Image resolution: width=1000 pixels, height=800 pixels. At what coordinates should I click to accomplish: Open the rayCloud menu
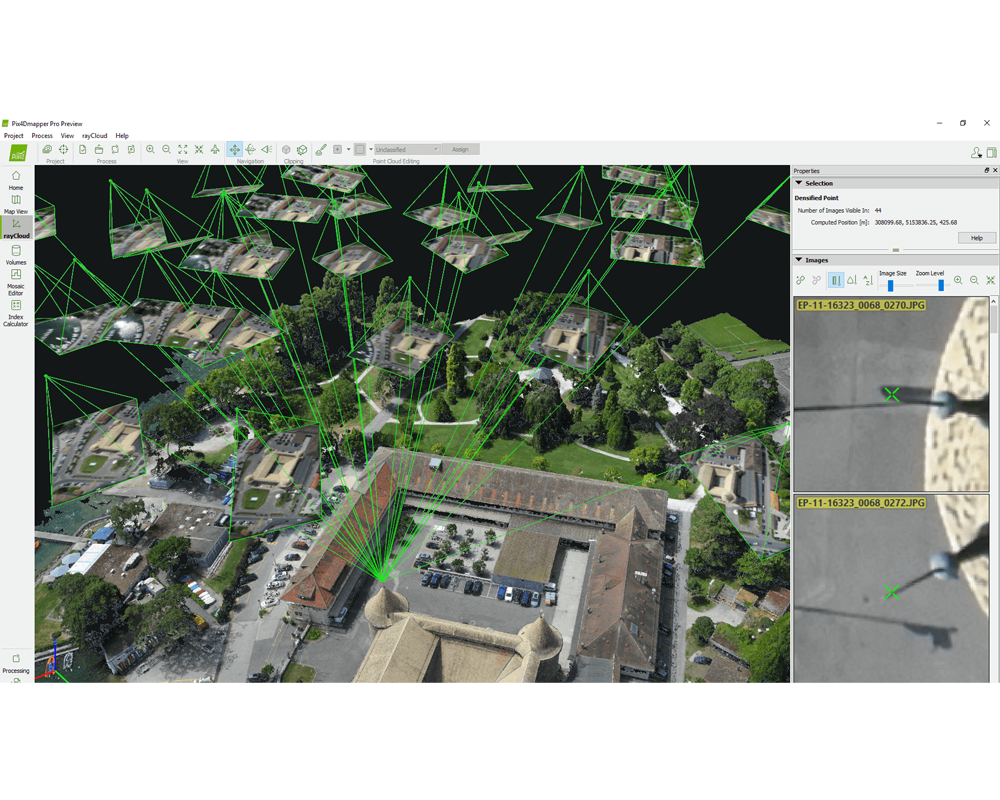coord(94,136)
